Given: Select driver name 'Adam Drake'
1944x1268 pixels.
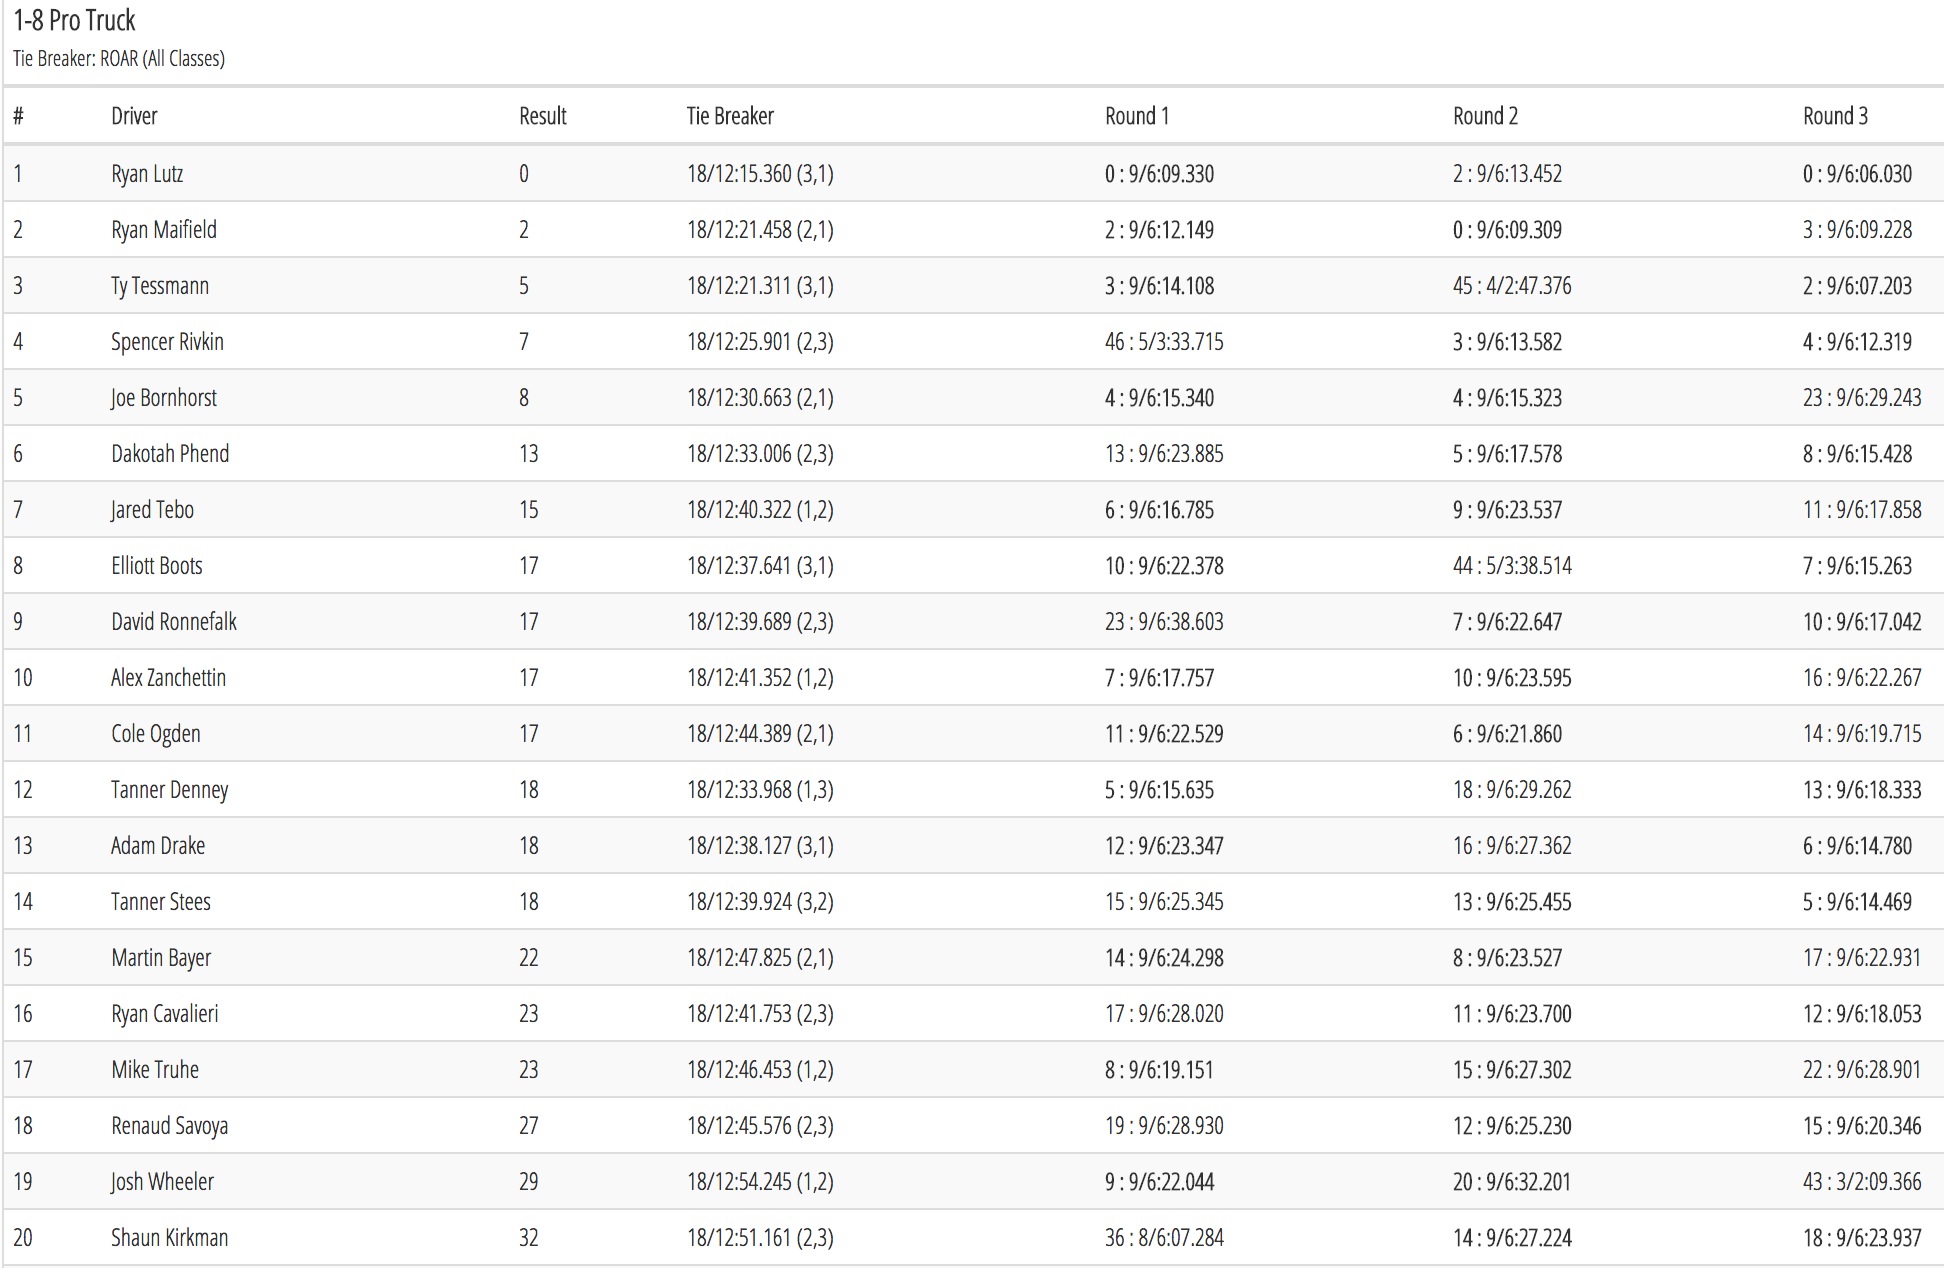Looking at the screenshot, I should [158, 846].
